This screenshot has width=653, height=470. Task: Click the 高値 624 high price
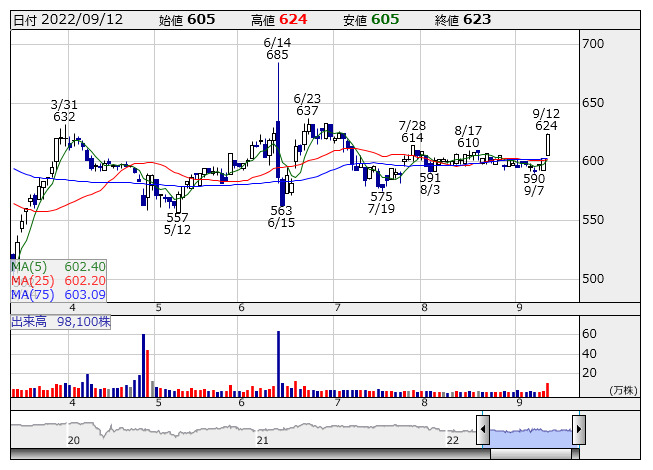click(279, 20)
